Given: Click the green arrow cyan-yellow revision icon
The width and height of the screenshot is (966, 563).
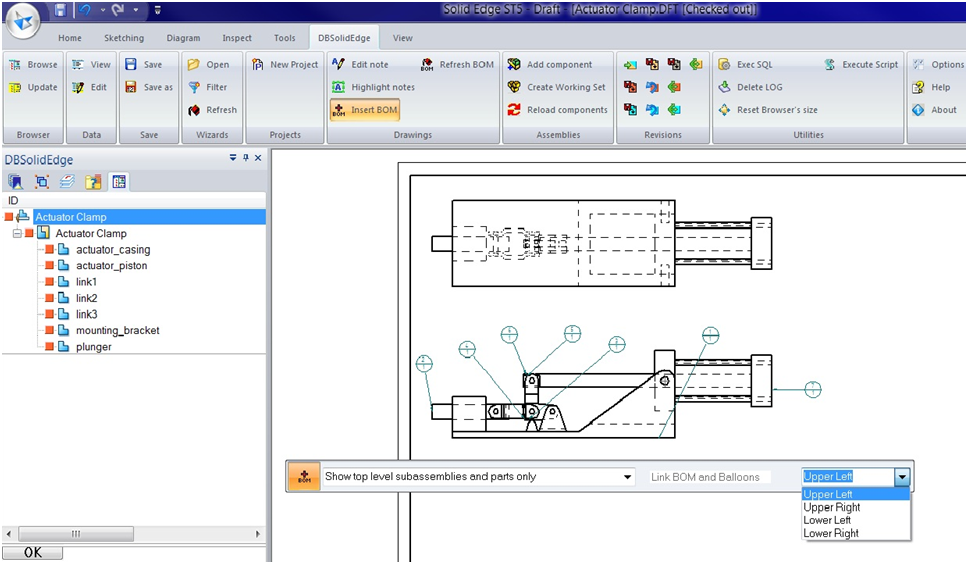Looking at the screenshot, I should click(630, 64).
